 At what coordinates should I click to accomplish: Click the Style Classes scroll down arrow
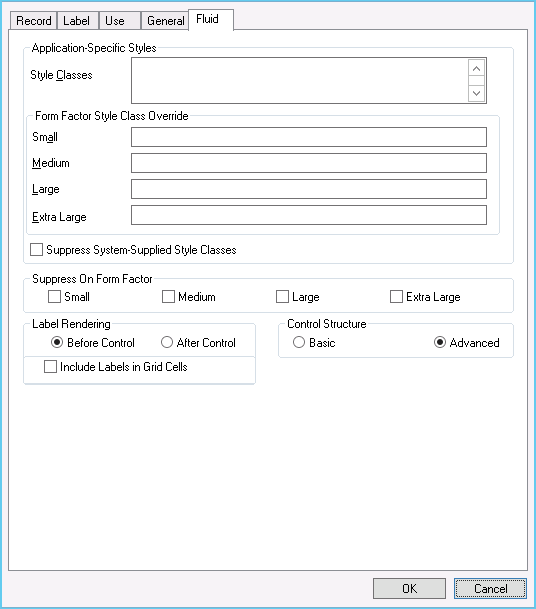[x=477, y=94]
